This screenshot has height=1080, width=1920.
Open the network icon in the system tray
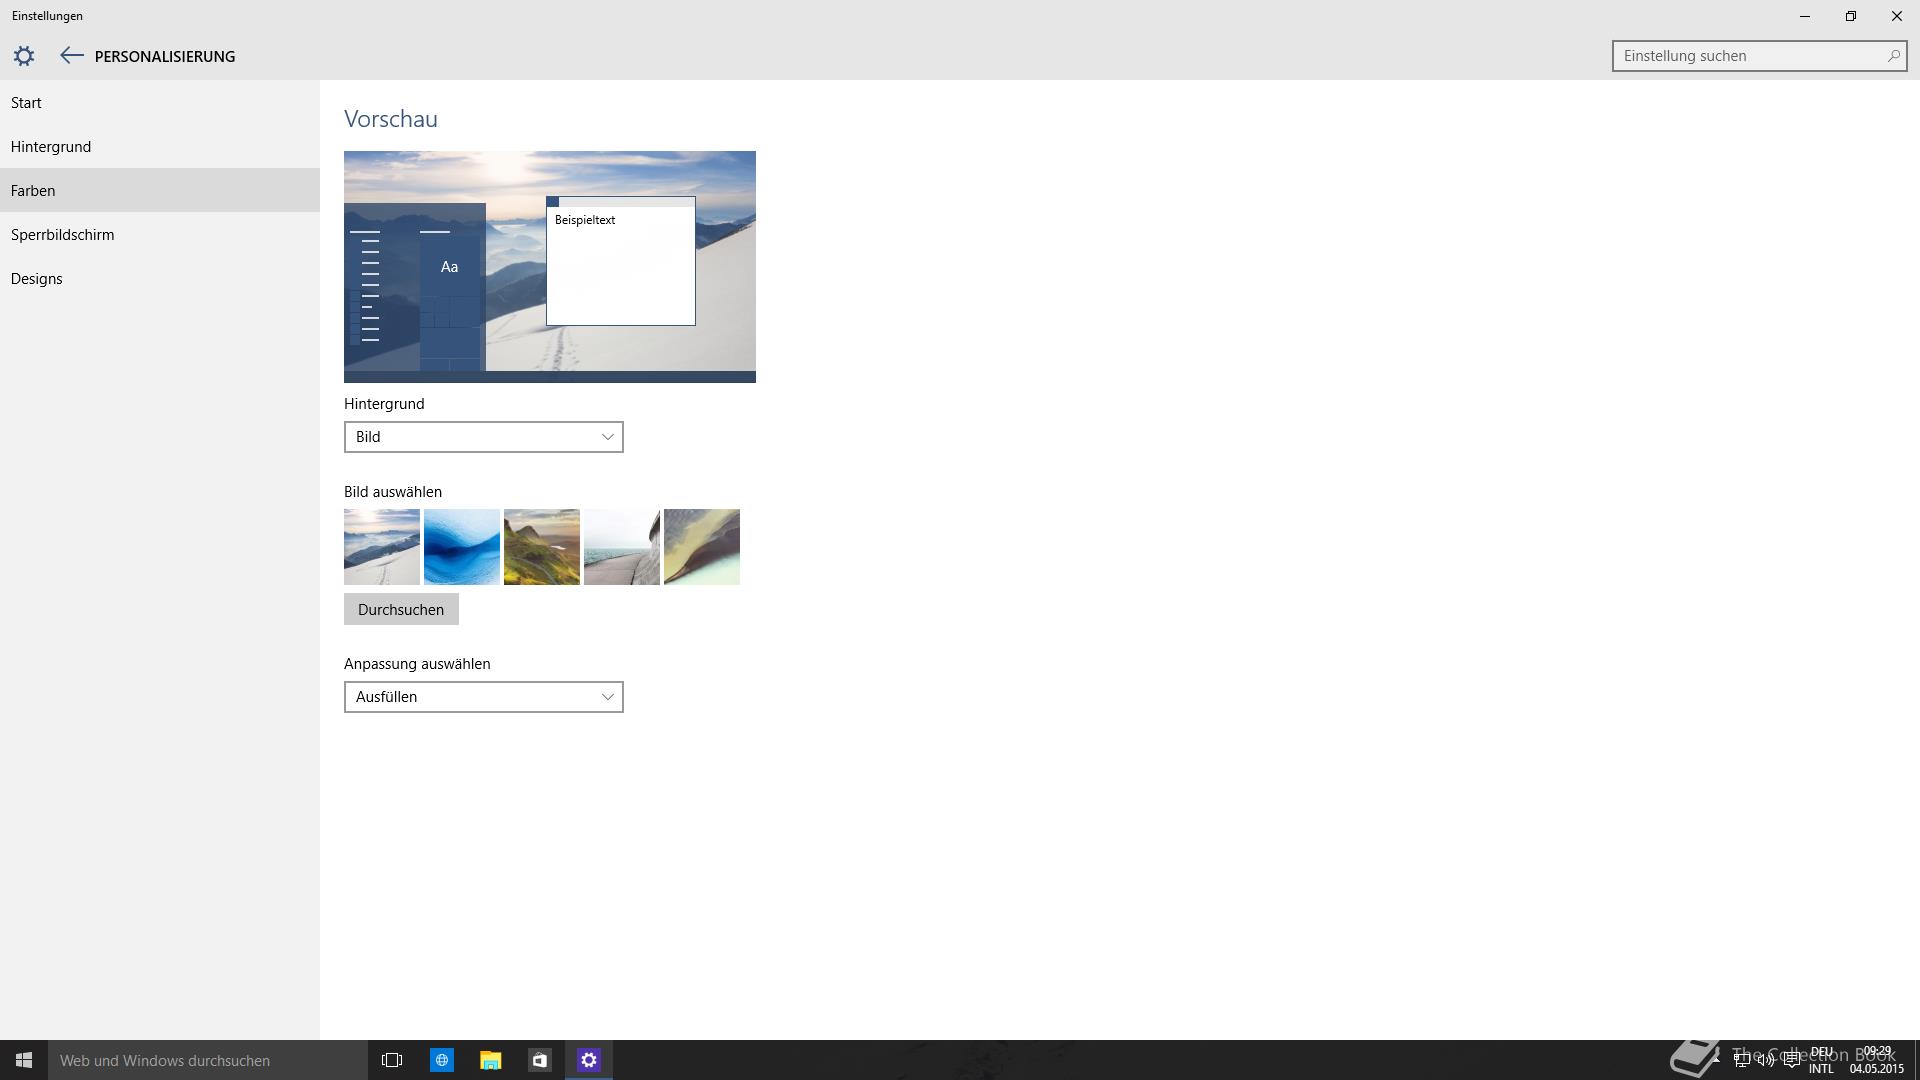point(1741,1060)
